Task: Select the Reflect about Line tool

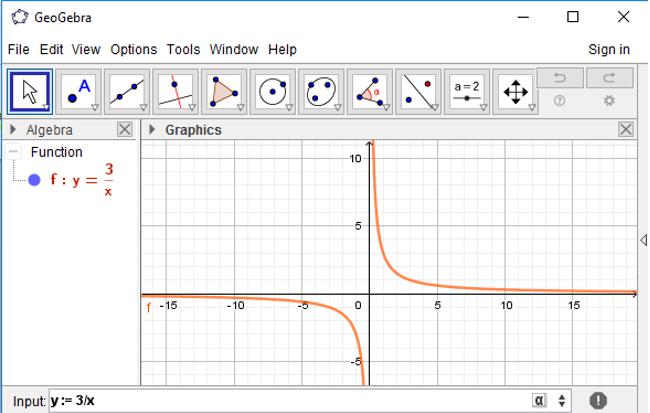Action: [x=418, y=92]
